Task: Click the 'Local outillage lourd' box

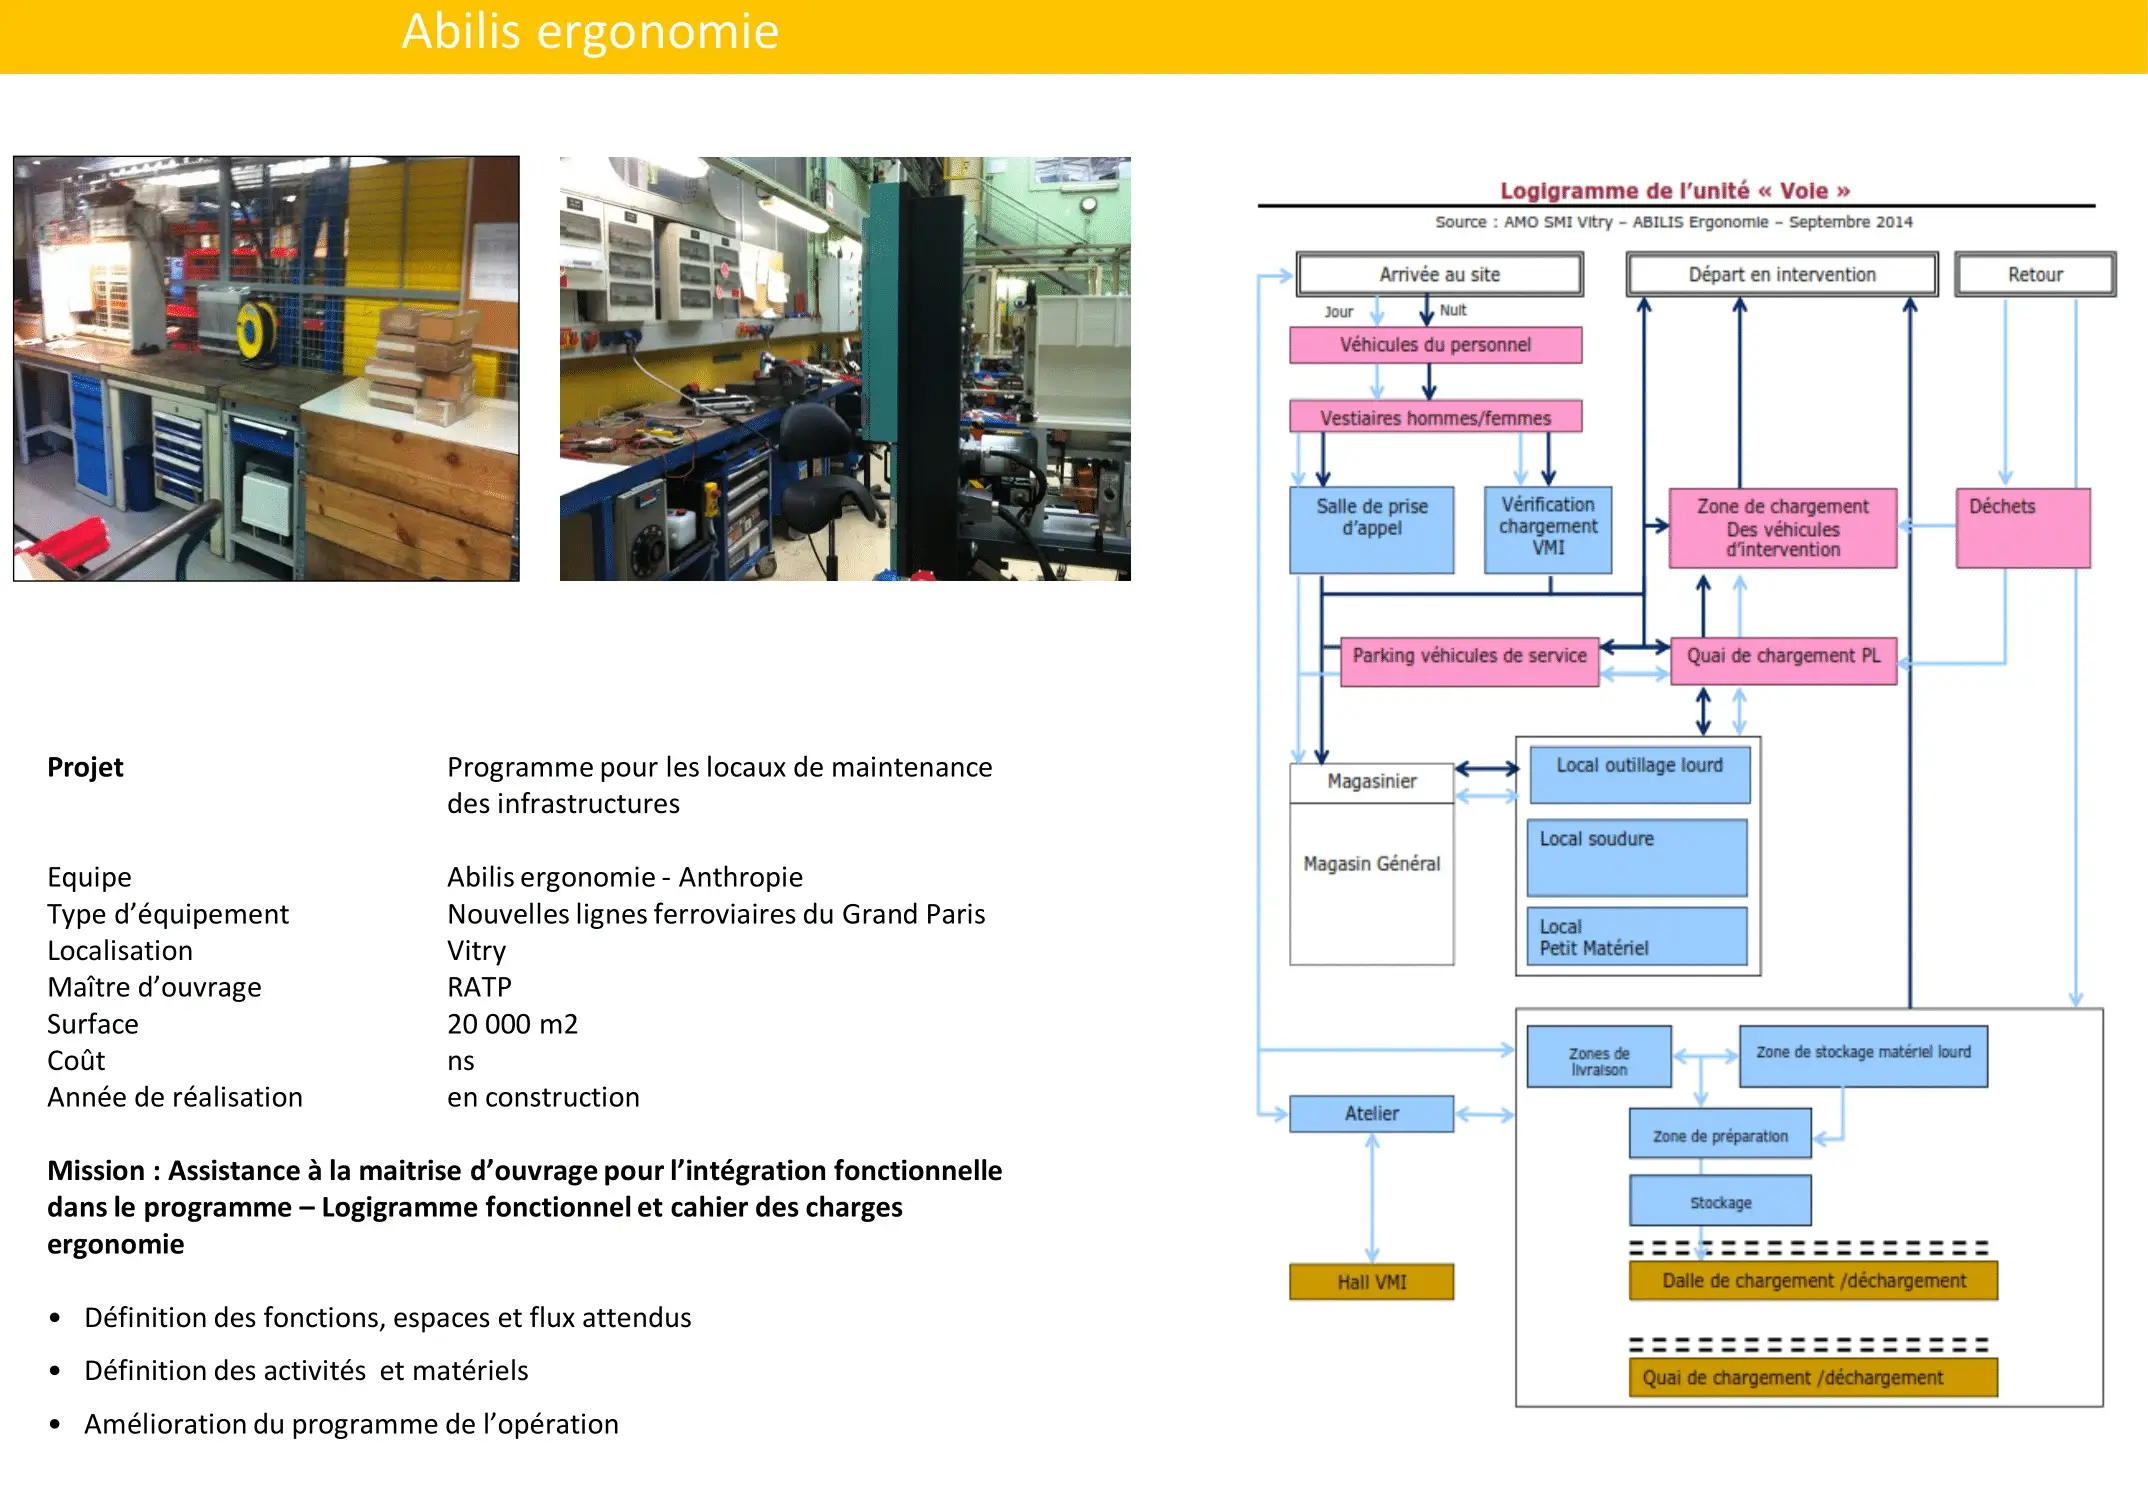Action: [x=1640, y=775]
